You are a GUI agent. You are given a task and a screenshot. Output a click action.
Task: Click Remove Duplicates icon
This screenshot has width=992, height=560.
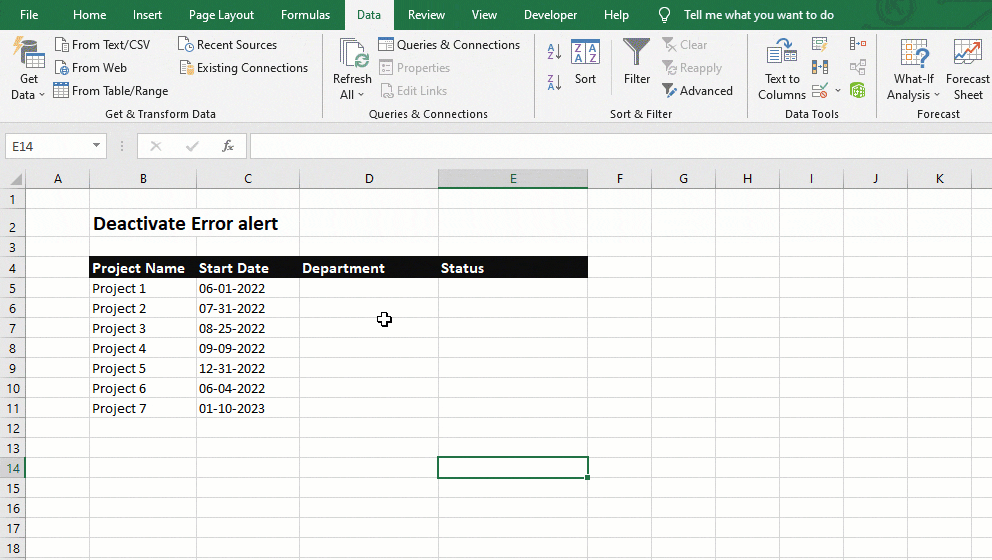820,67
